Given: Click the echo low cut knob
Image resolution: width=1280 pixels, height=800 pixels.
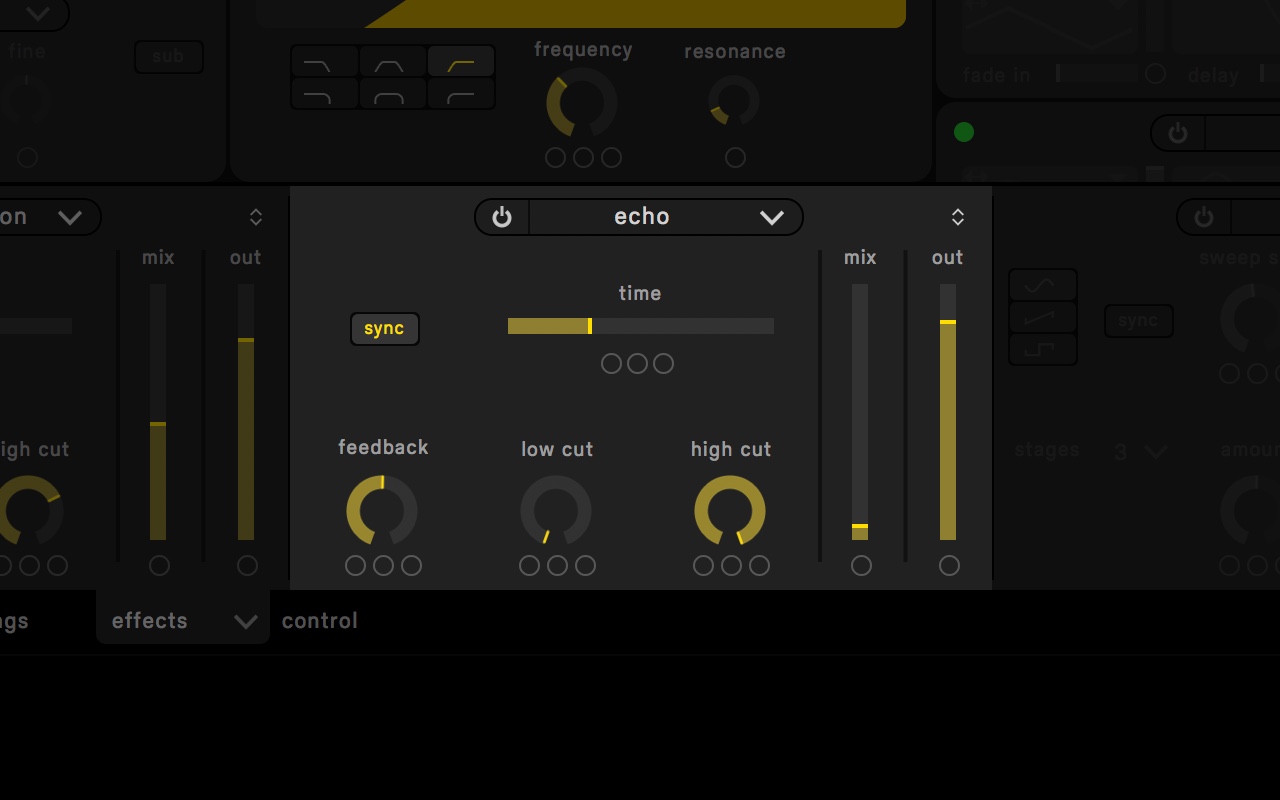Looking at the screenshot, I should pyautogui.click(x=556, y=510).
